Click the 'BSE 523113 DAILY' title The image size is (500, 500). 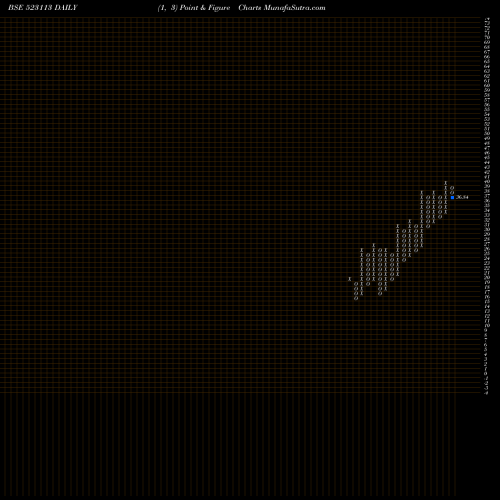[x=43, y=8]
